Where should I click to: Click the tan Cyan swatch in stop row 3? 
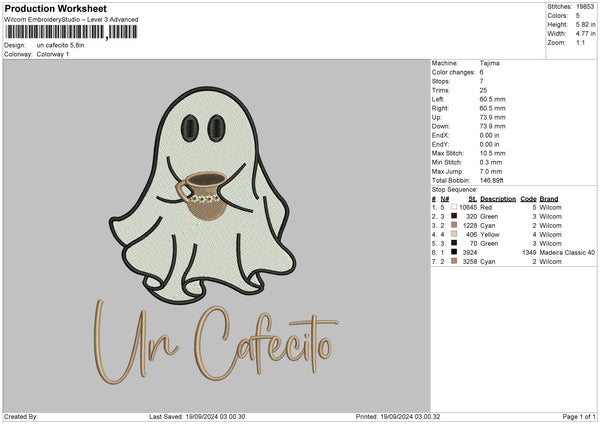tap(453, 225)
